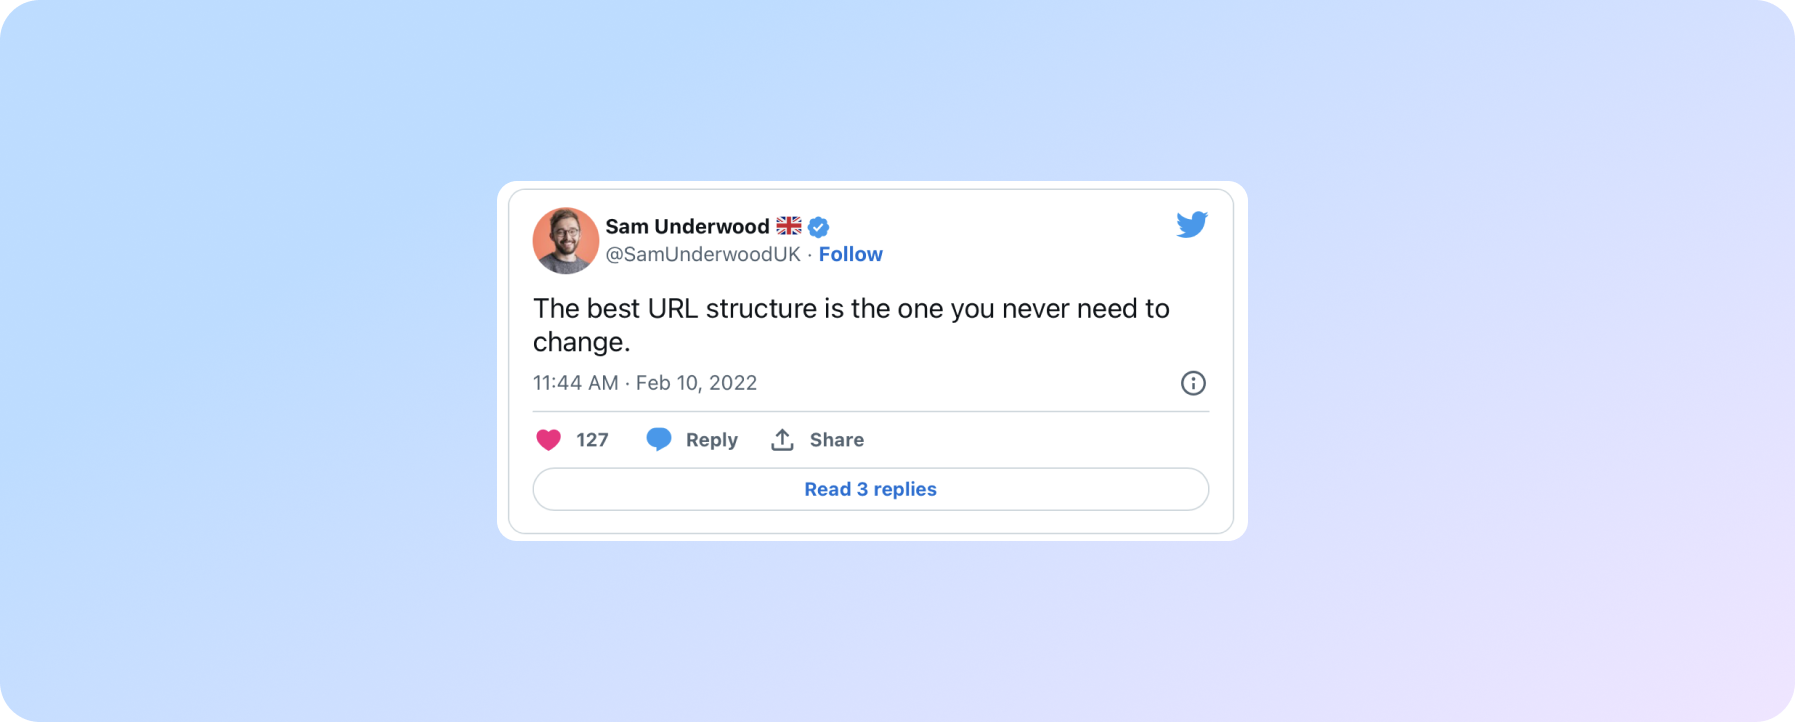Follow the SamUnderwoodUK account
The height and width of the screenshot is (722, 1795).
click(x=850, y=254)
